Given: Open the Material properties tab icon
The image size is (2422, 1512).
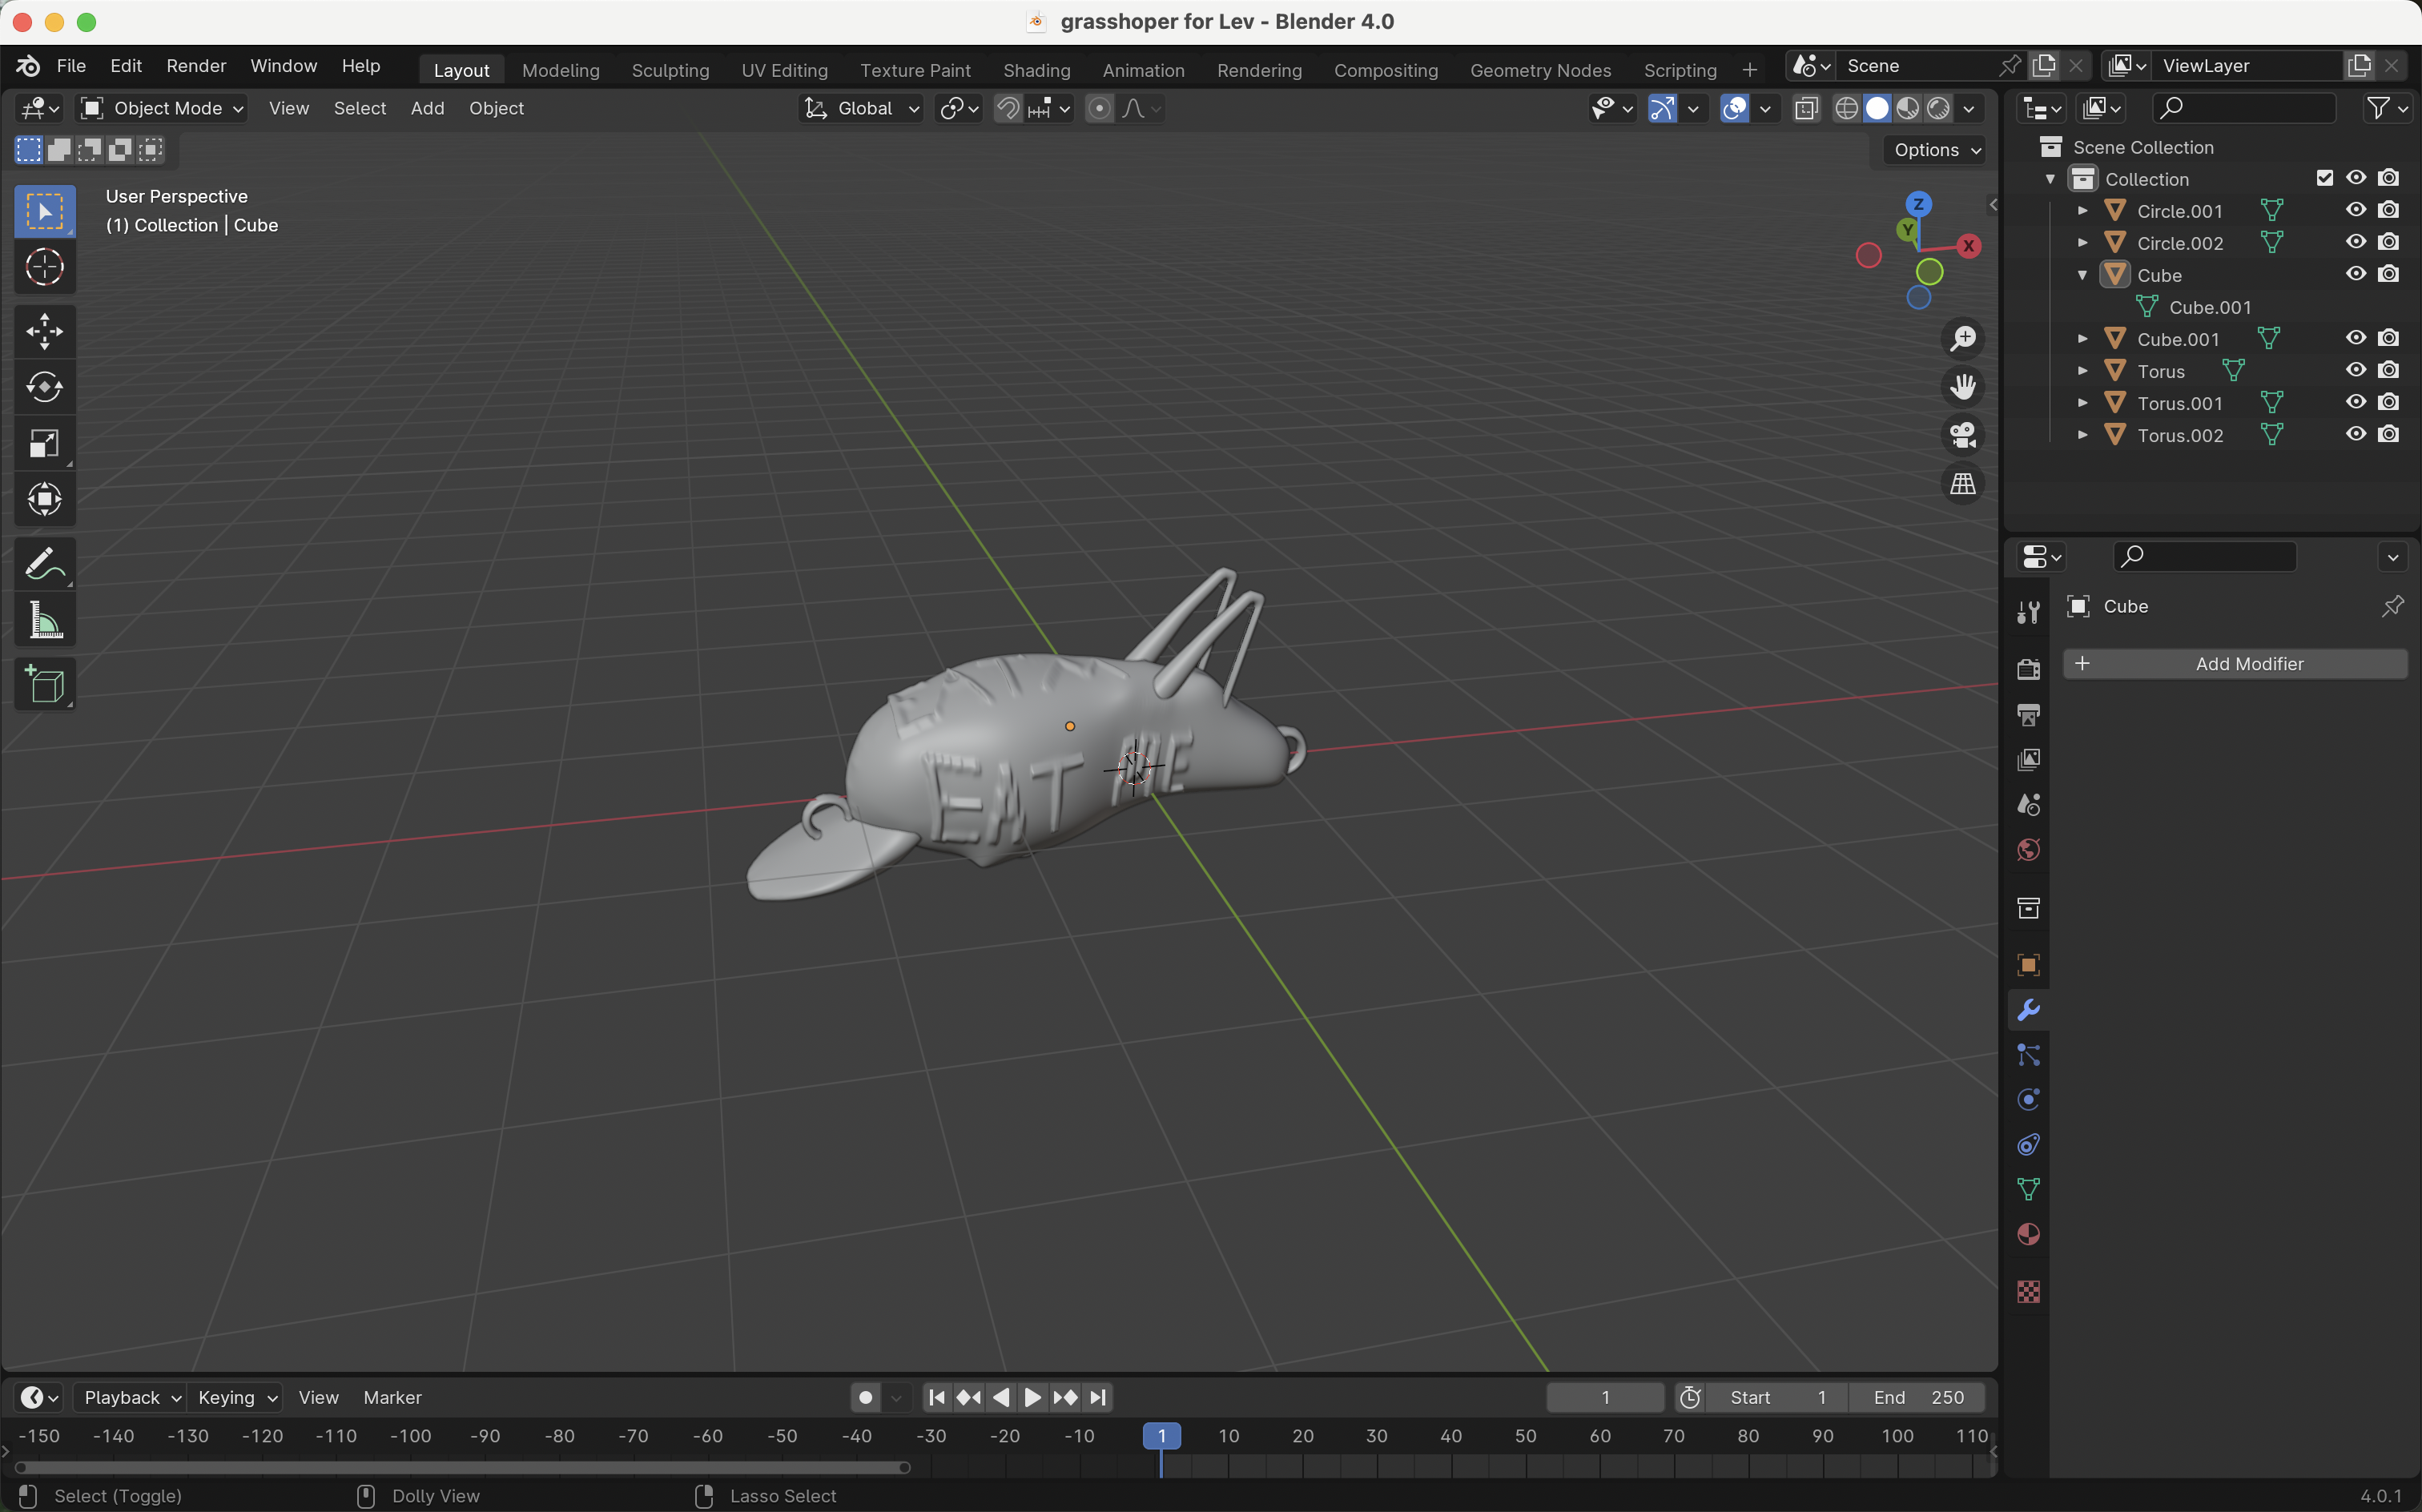Looking at the screenshot, I should point(2028,1235).
